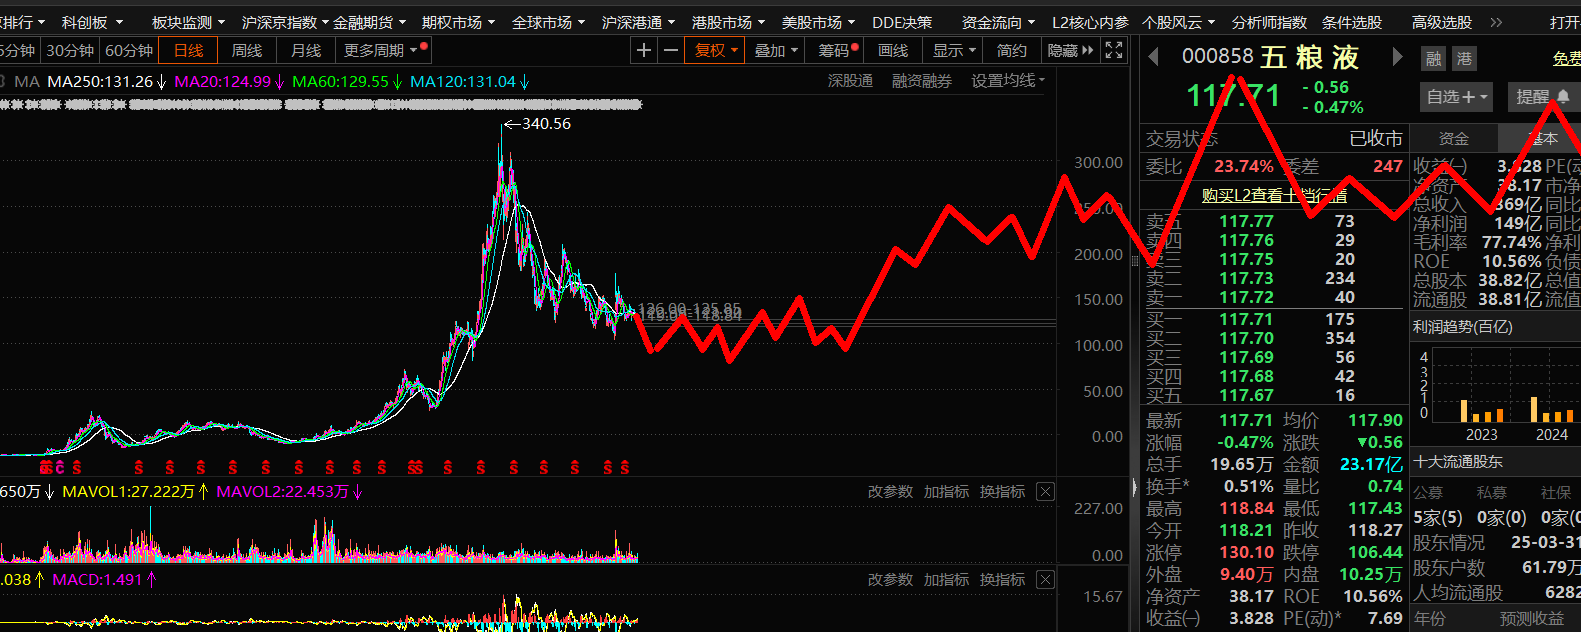Click 换指标 in the MACD panel
Screen dimensions: 1581x632
click(1002, 580)
